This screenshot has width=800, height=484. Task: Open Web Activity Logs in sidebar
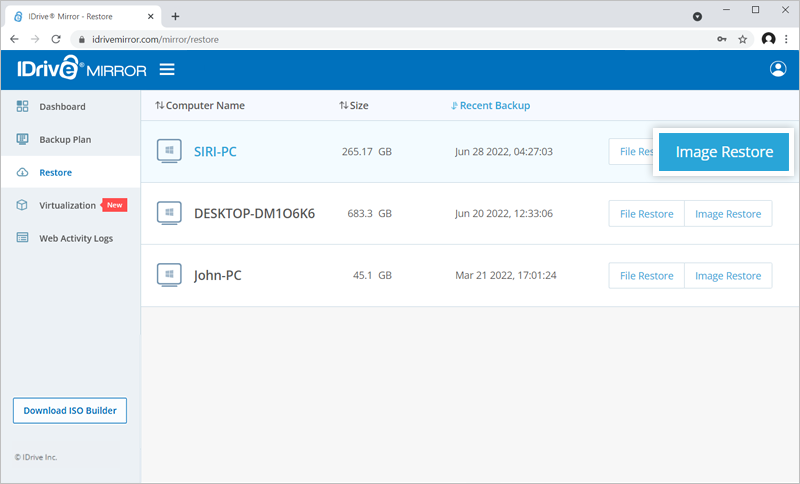[70, 238]
